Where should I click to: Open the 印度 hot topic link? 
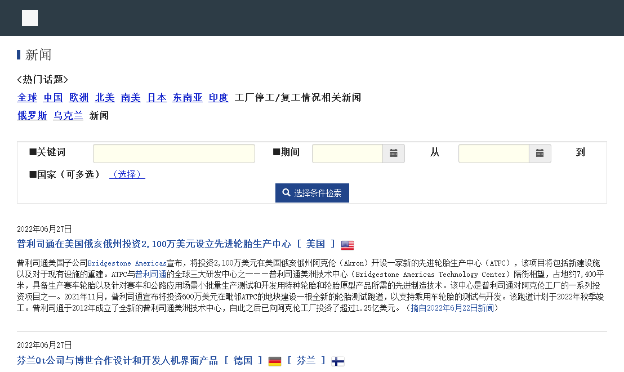(x=218, y=97)
